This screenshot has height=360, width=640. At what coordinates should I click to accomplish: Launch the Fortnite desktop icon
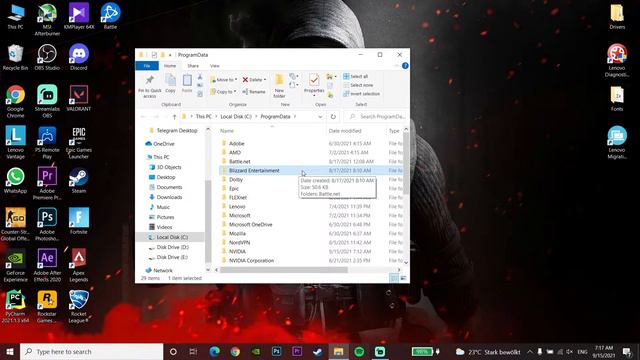pyautogui.click(x=79, y=221)
